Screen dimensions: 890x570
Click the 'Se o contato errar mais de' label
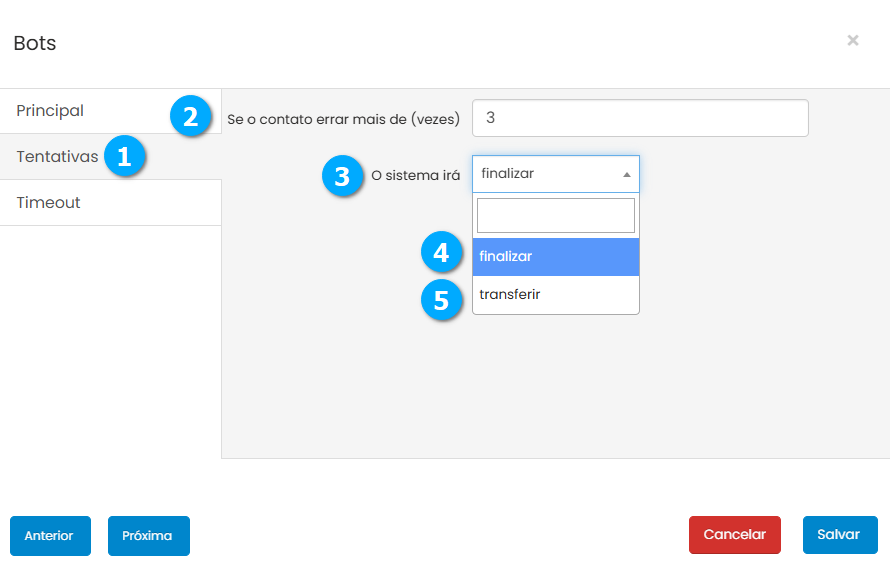343,119
